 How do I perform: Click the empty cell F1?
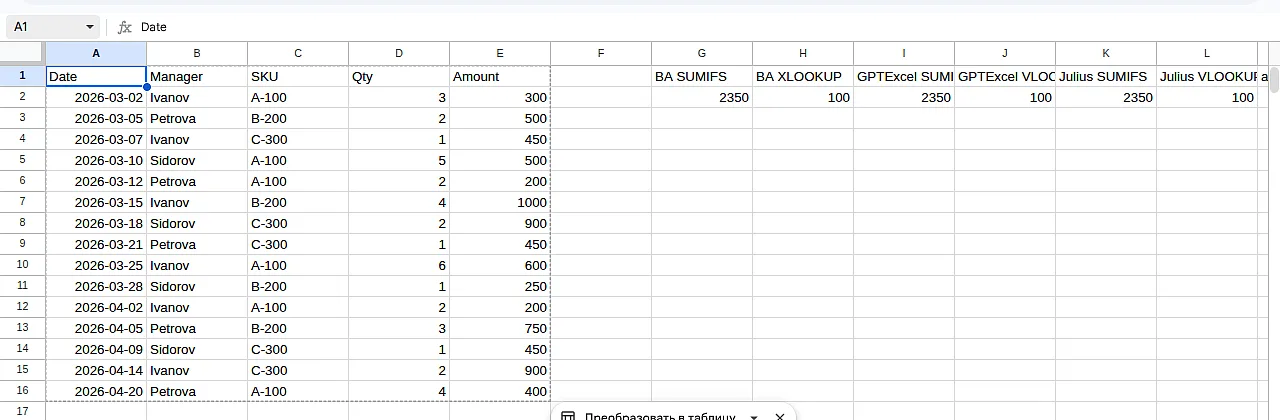pyautogui.click(x=601, y=76)
